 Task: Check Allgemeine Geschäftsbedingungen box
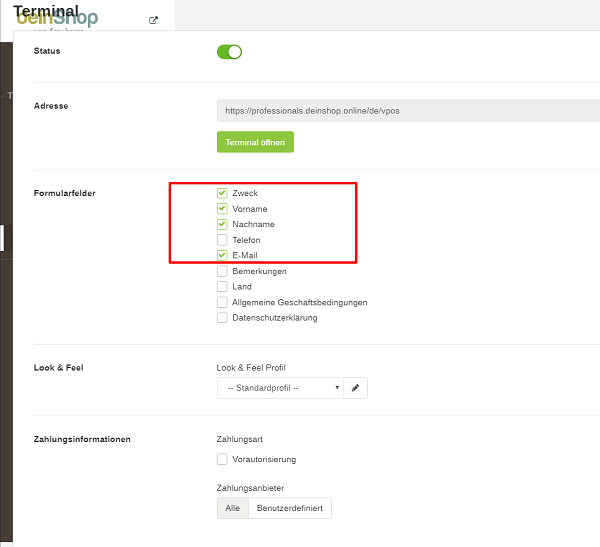222,302
